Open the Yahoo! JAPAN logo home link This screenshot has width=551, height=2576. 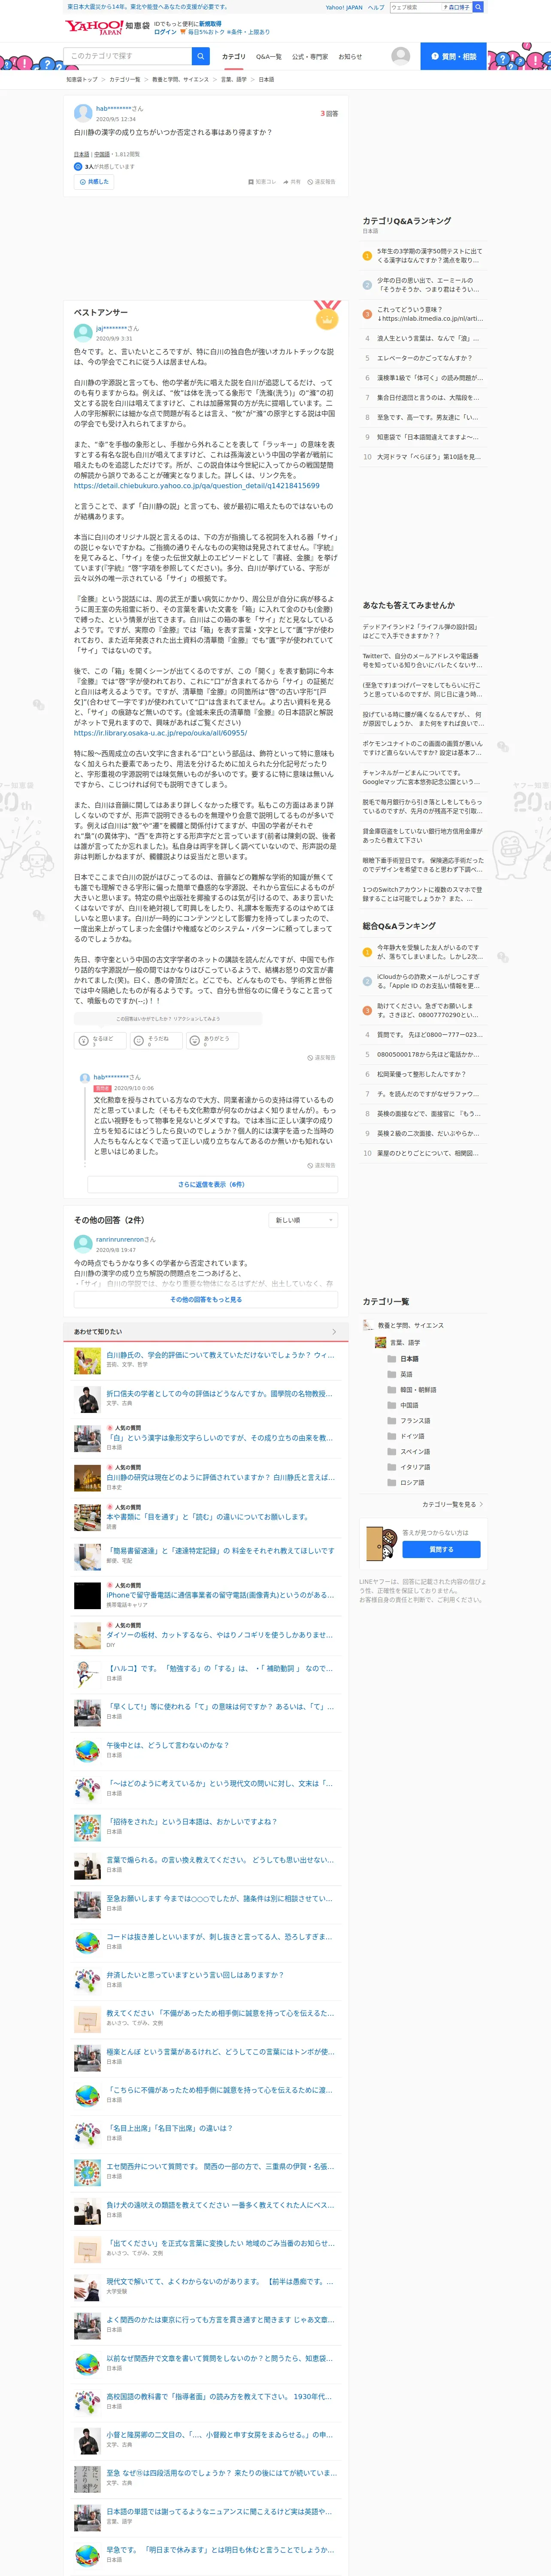tap(94, 27)
